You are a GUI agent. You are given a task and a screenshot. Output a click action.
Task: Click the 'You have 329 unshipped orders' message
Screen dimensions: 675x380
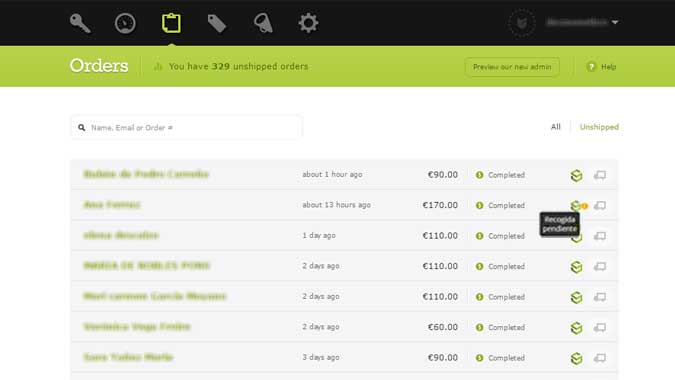(238, 66)
